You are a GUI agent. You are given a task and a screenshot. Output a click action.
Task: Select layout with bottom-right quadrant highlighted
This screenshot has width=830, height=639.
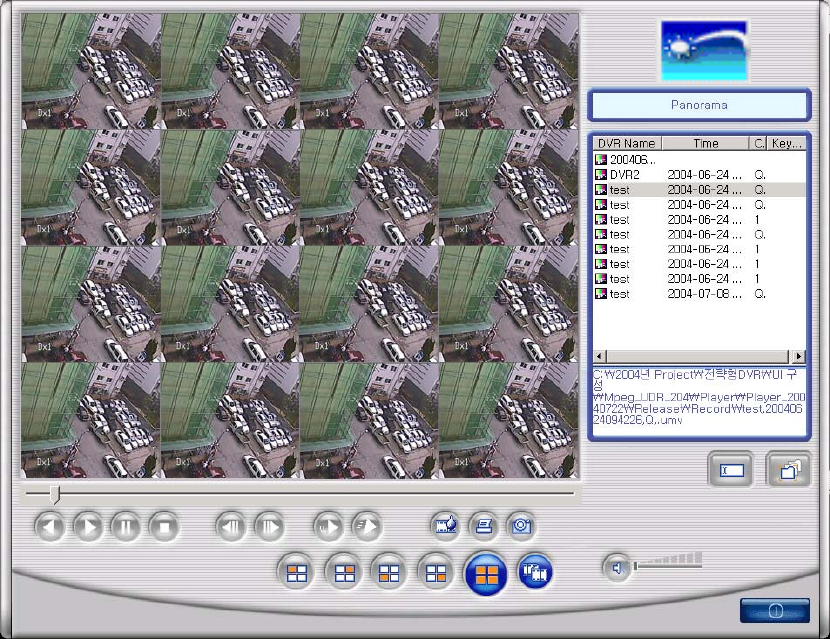[436, 572]
